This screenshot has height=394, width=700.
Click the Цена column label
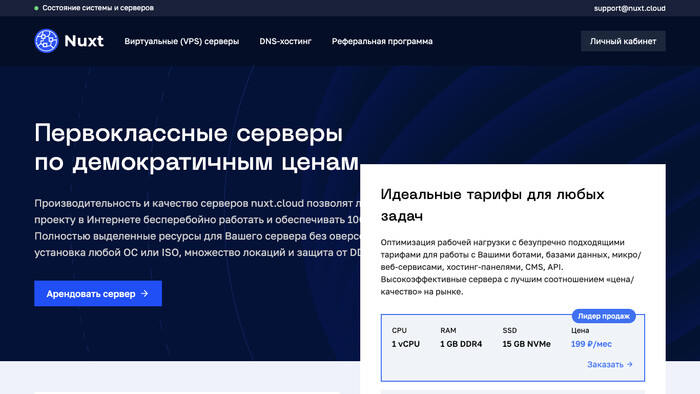click(580, 331)
